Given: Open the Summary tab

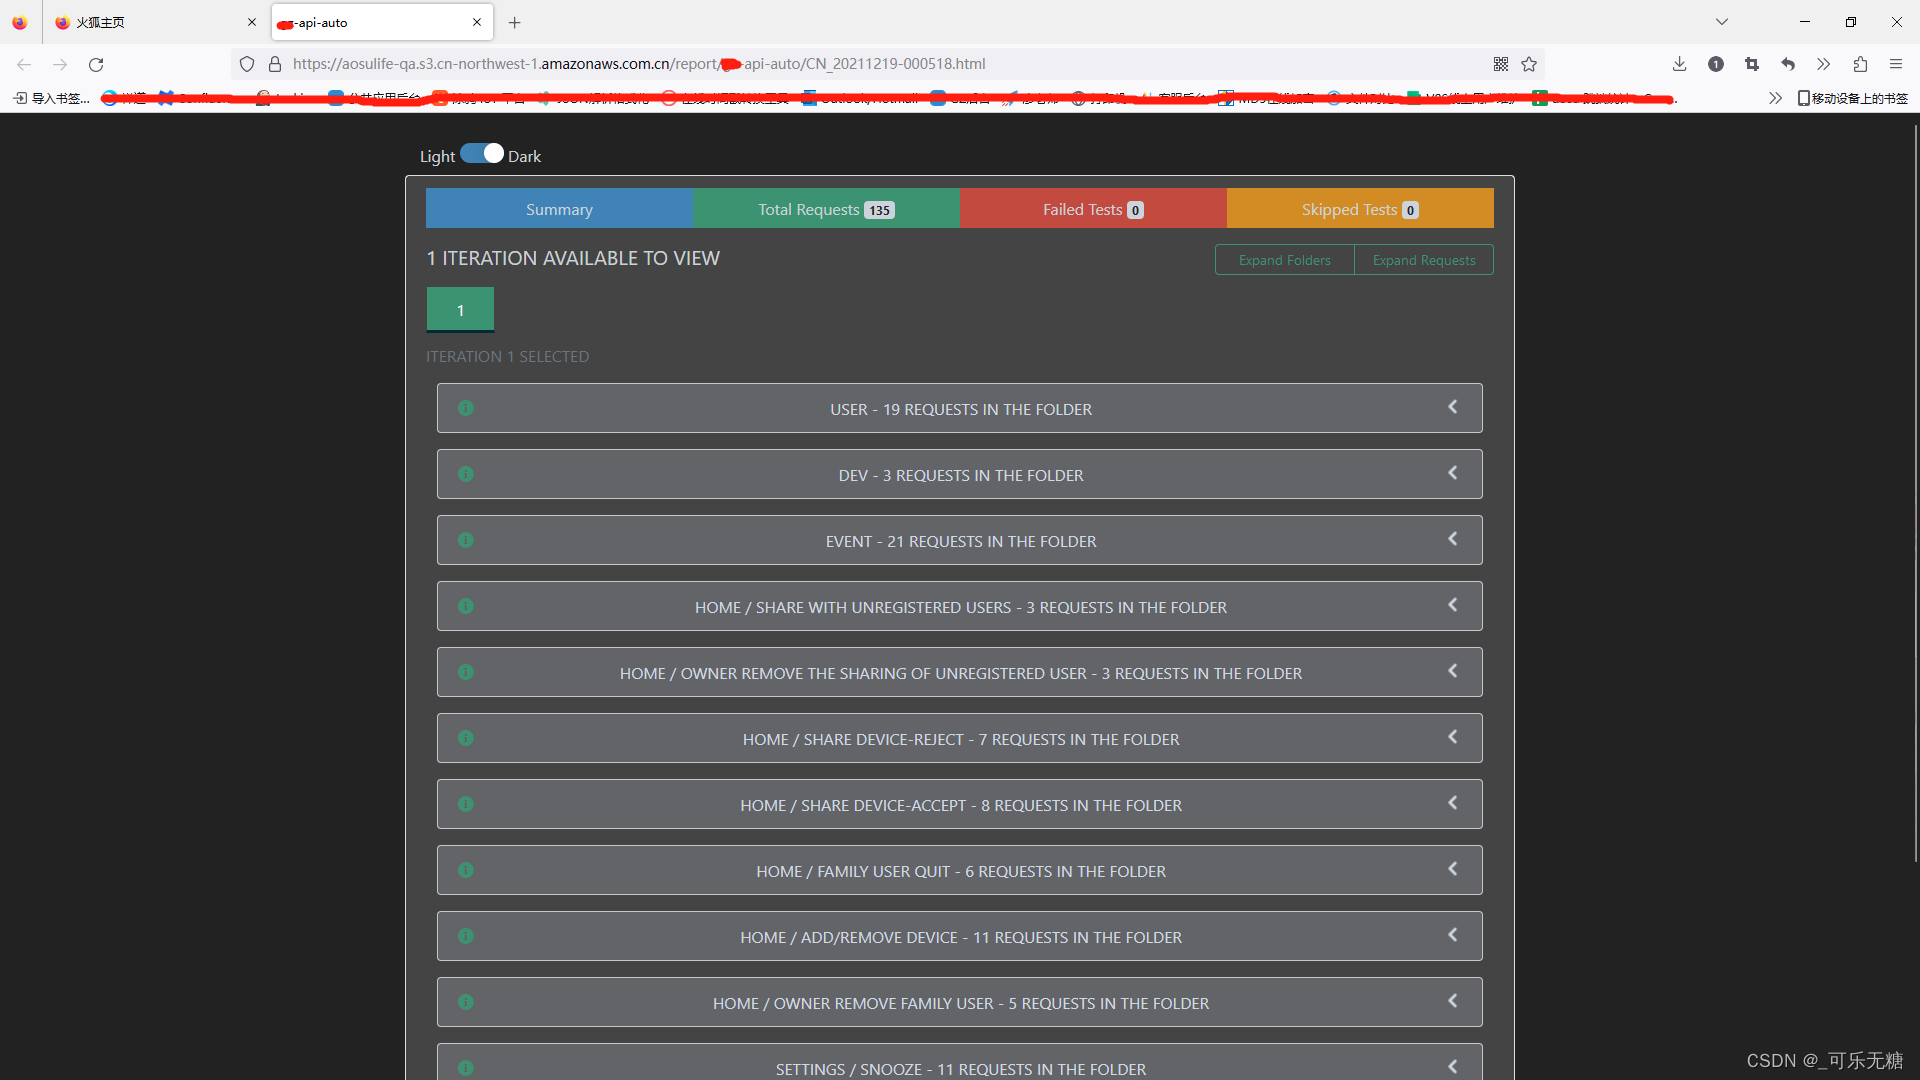Looking at the screenshot, I should click(560, 209).
